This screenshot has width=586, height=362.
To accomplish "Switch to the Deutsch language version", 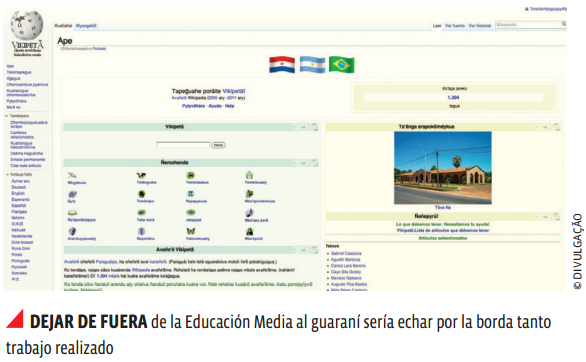I will click(x=19, y=187).
